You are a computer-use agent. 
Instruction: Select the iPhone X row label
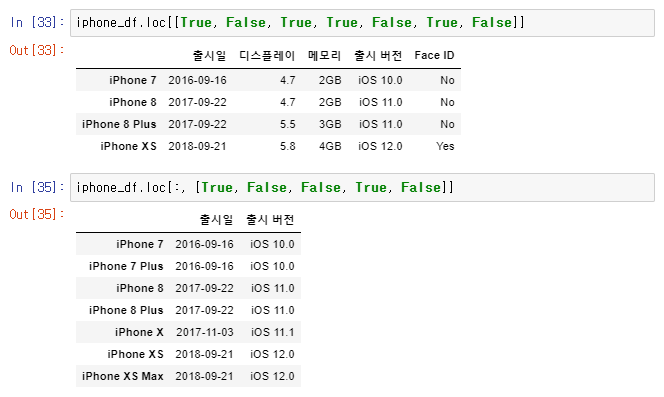click(139, 332)
